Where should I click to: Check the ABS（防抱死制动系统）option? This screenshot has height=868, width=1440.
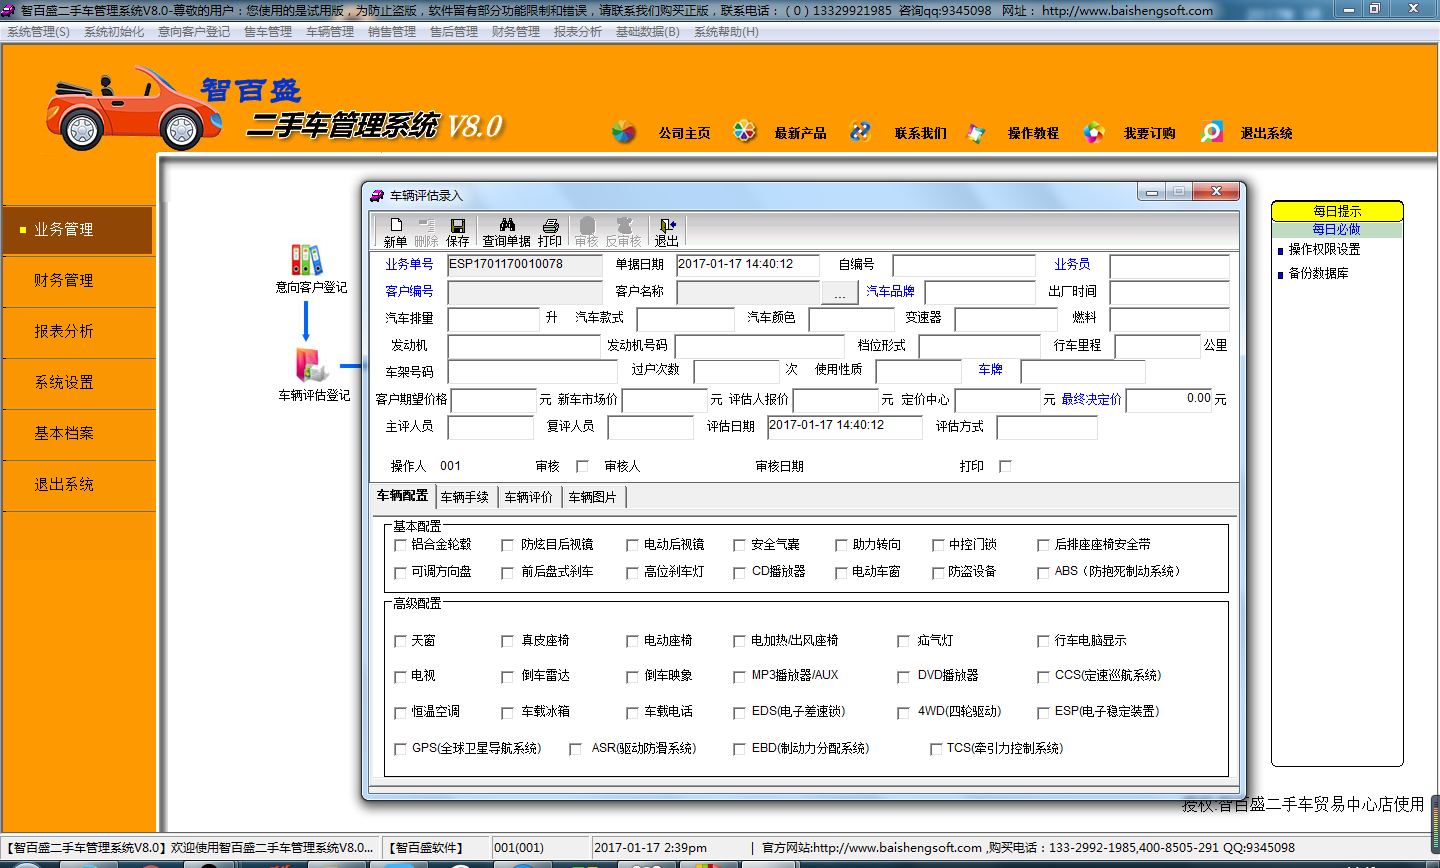[x=1043, y=573]
